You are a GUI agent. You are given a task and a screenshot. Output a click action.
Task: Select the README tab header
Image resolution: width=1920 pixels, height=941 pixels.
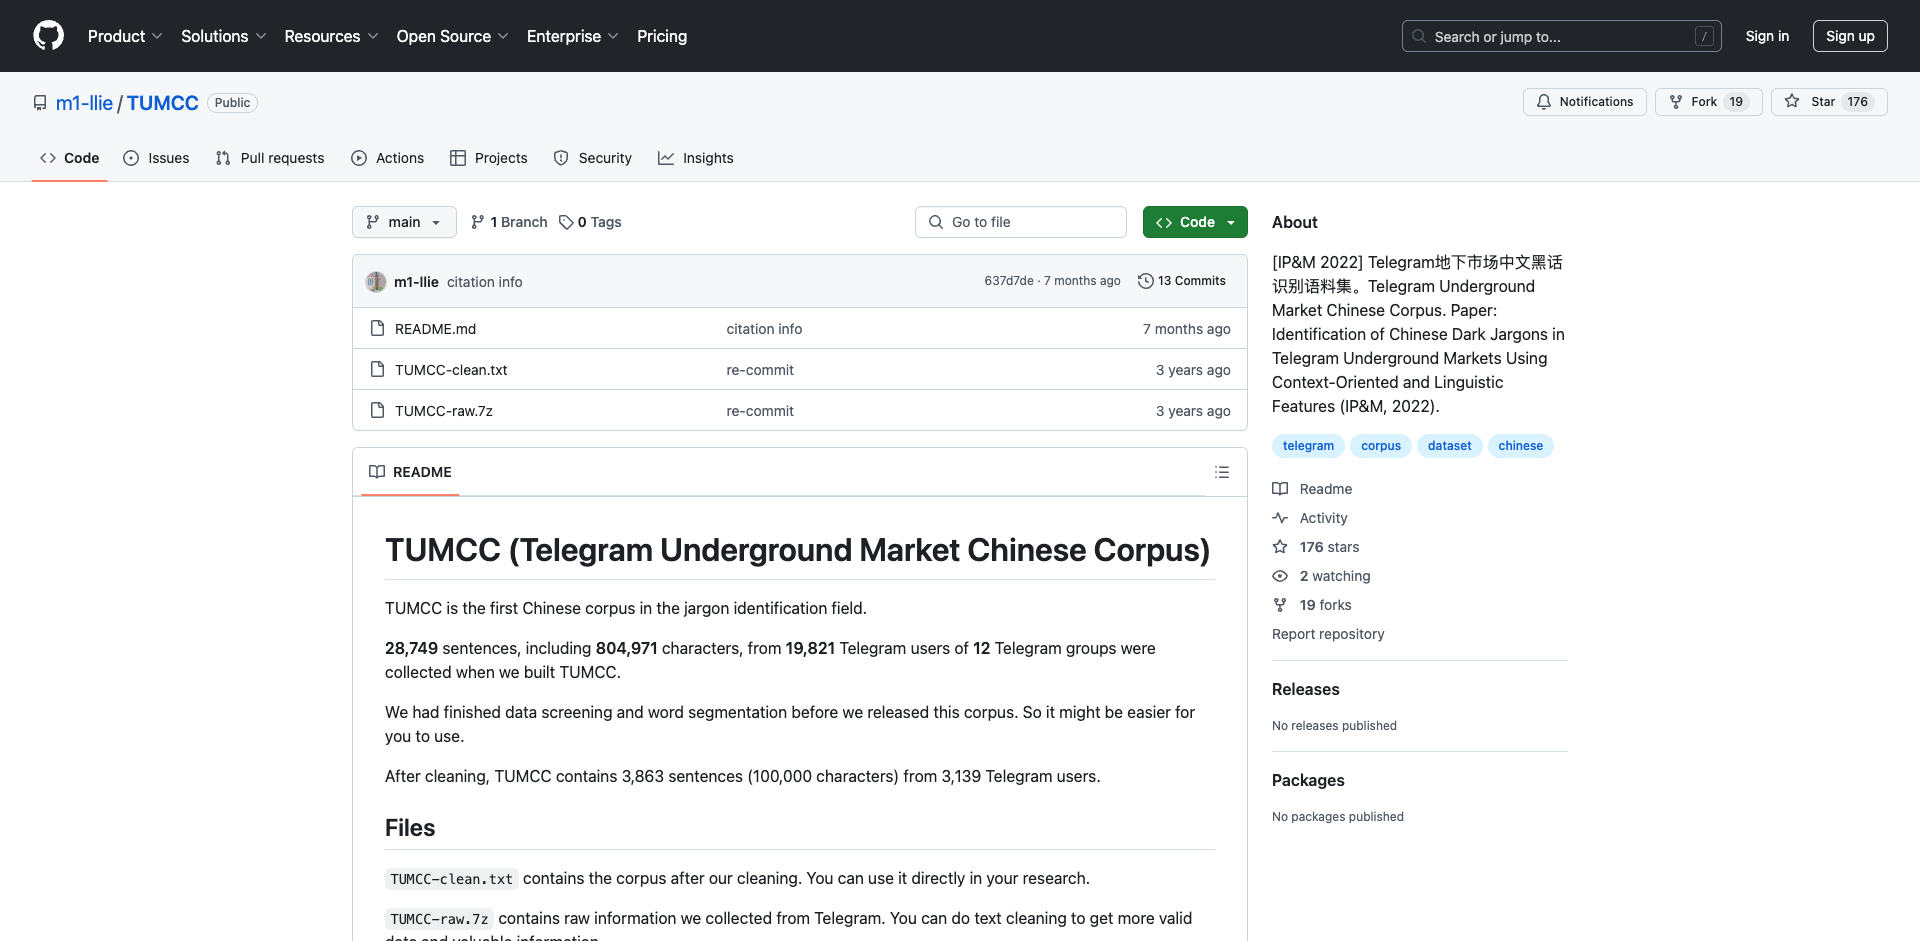coord(410,472)
